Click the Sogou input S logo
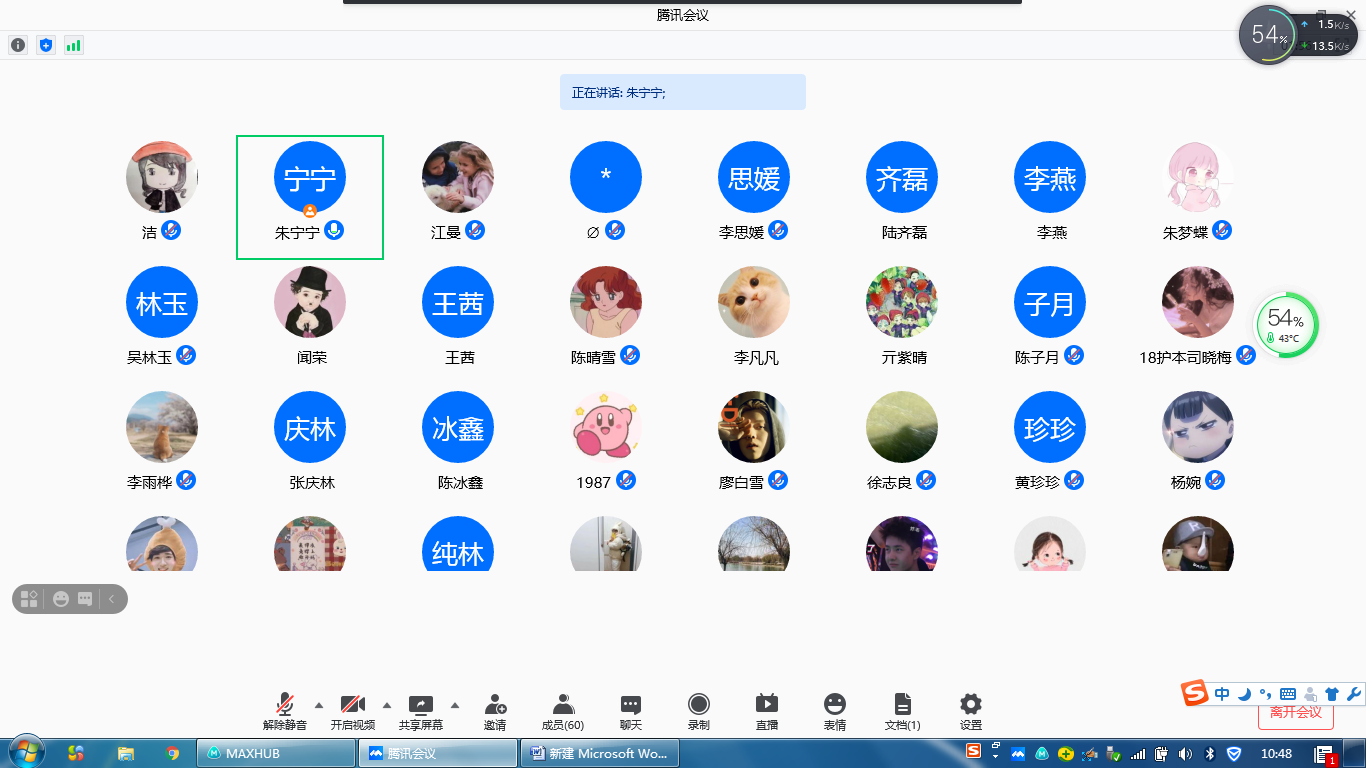The height and width of the screenshot is (768, 1366). 1195,694
